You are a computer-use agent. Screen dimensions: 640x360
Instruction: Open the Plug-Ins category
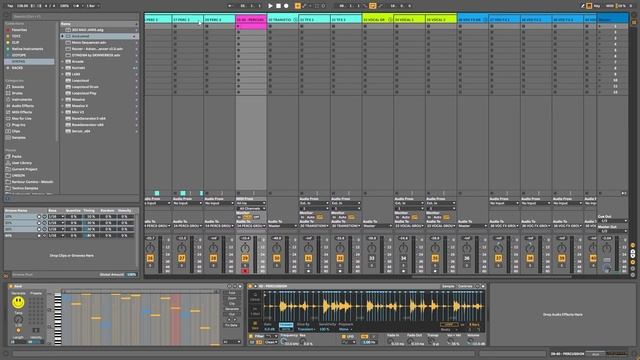(18, 125)
